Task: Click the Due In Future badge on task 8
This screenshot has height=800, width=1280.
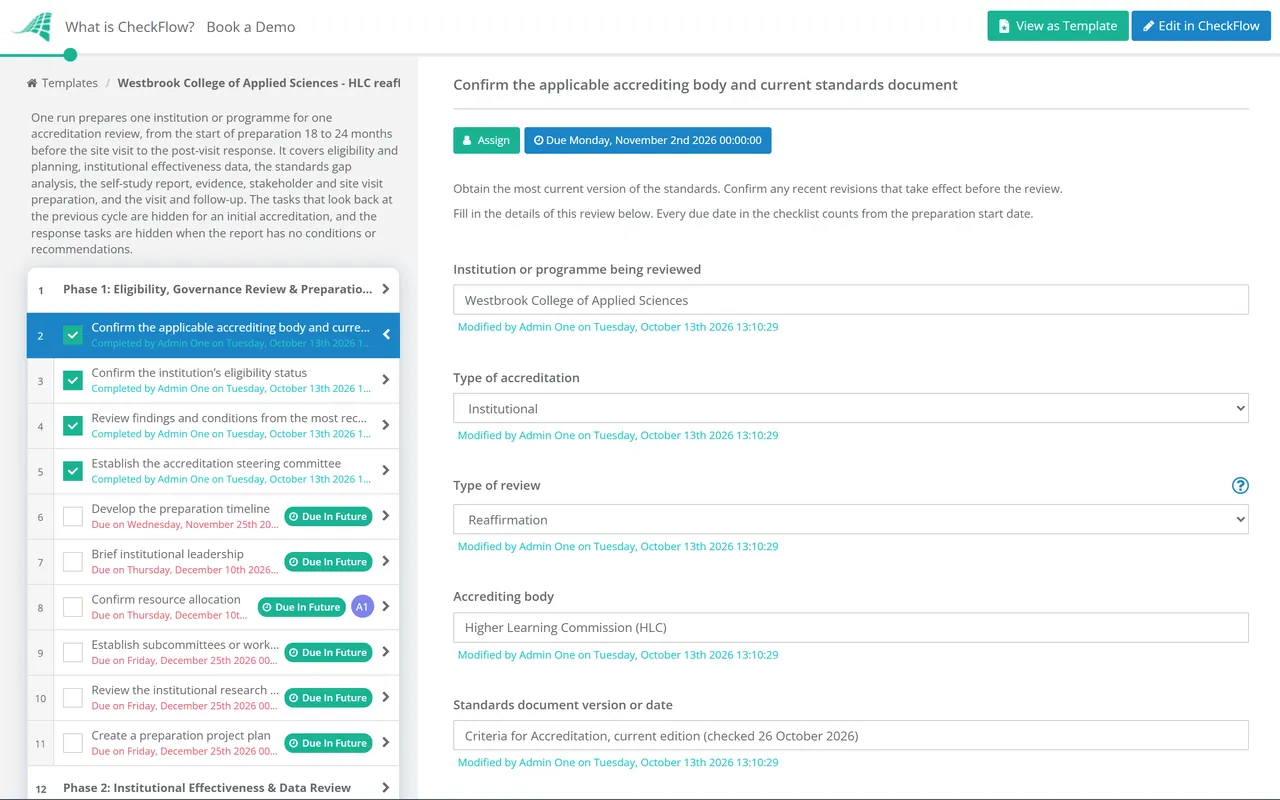Action: click(x=301, y=607)
